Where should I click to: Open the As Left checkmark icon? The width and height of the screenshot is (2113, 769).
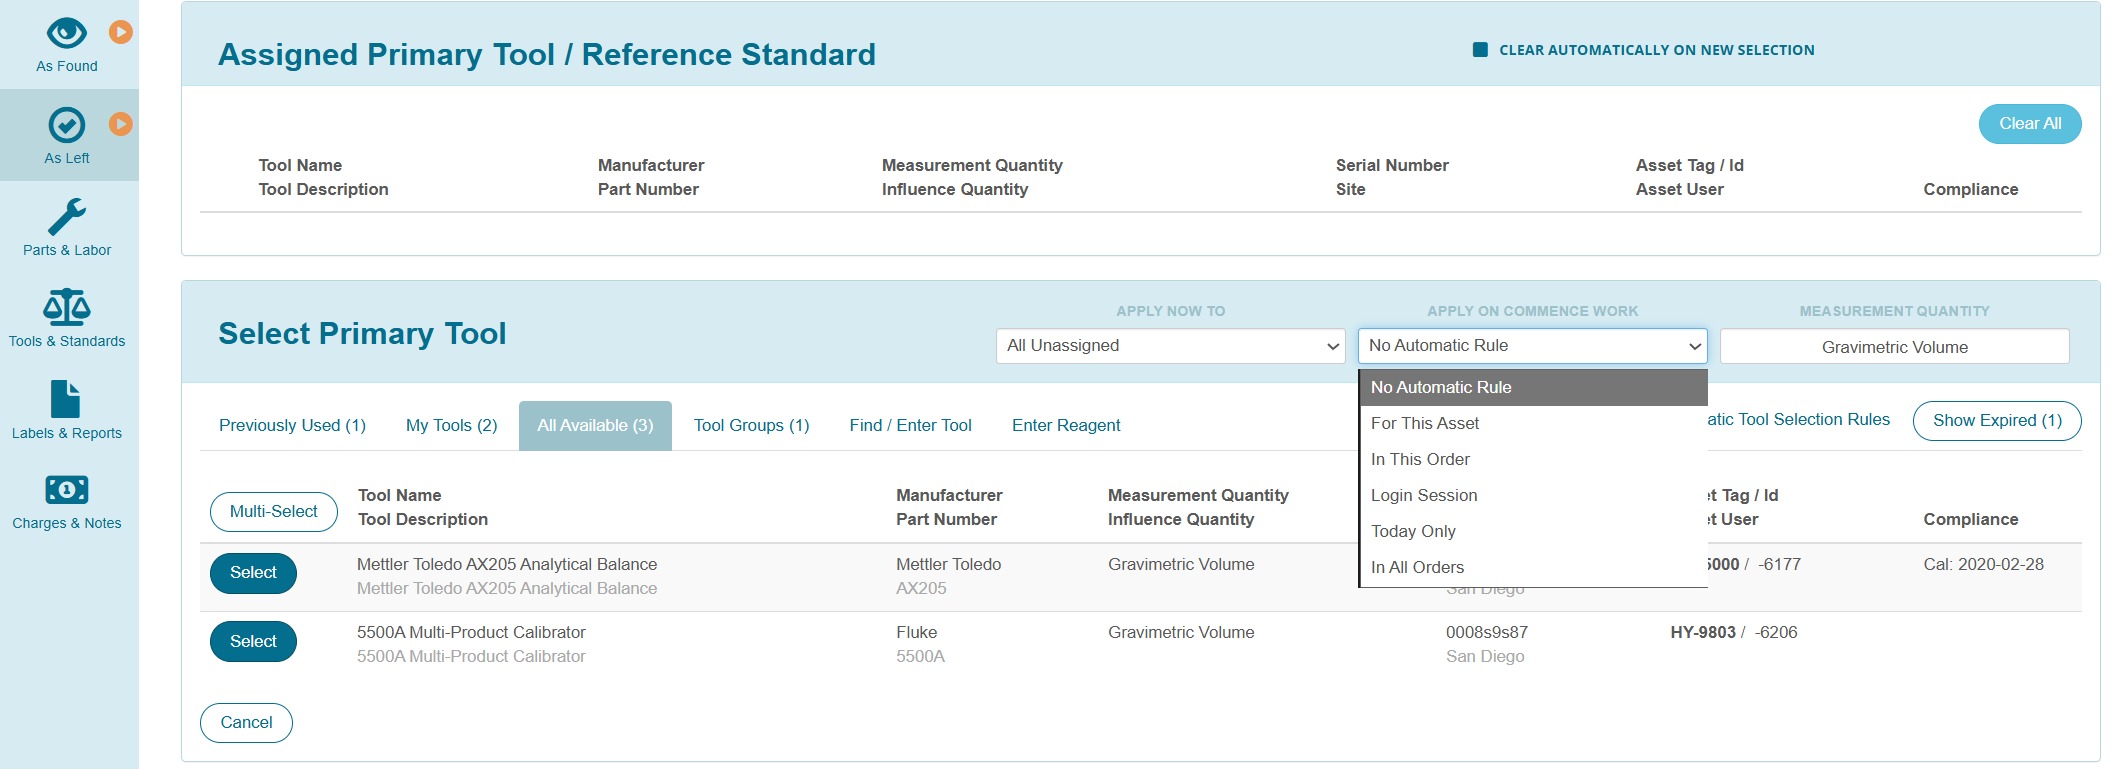[67, 125]
